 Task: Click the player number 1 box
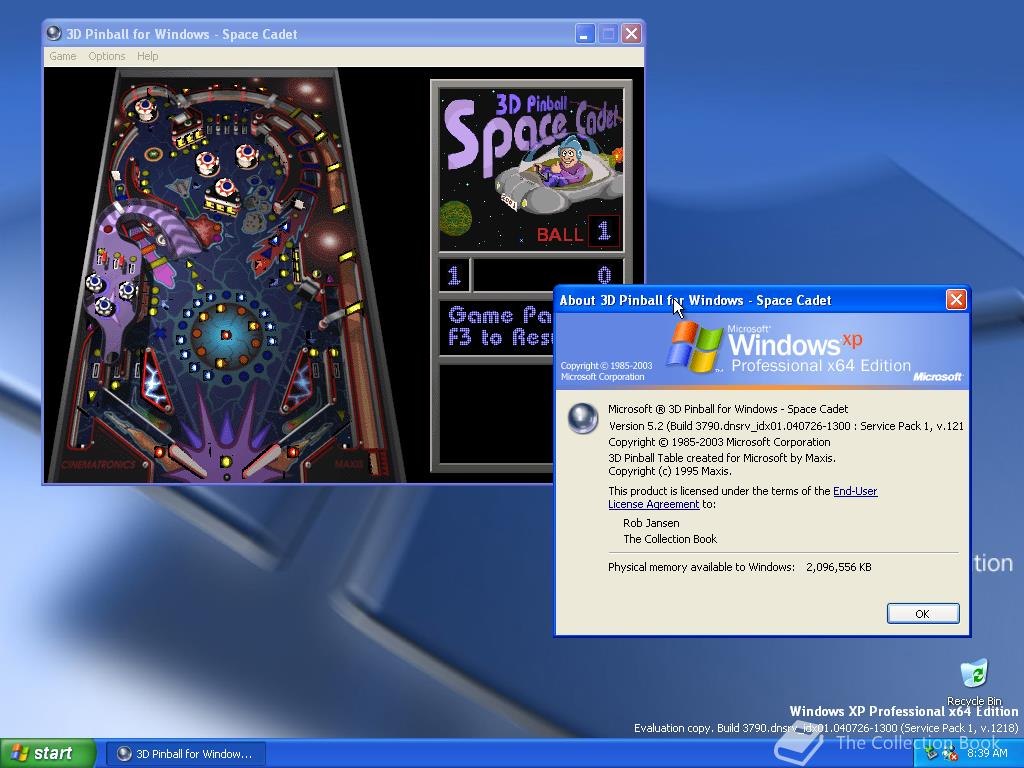pyautogui.click(x=454, y=275)
